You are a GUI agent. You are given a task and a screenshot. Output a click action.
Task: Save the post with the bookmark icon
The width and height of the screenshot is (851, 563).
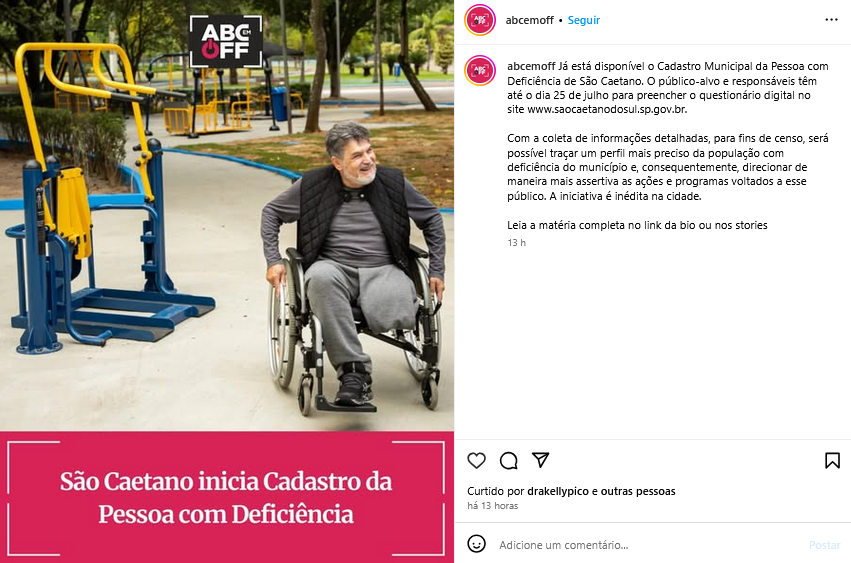(x=832, y=460)
